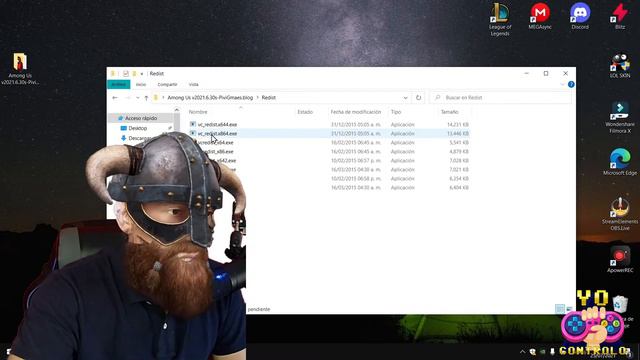Screen dimensions: 640x360
Task: Open the MEGAsync desktop shortcut
Action: click(540, 16)
